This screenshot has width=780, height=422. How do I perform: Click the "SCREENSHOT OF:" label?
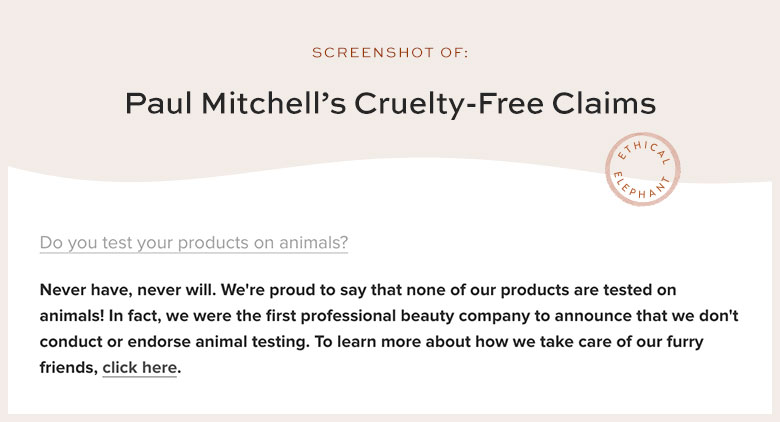tap(390, 53)
